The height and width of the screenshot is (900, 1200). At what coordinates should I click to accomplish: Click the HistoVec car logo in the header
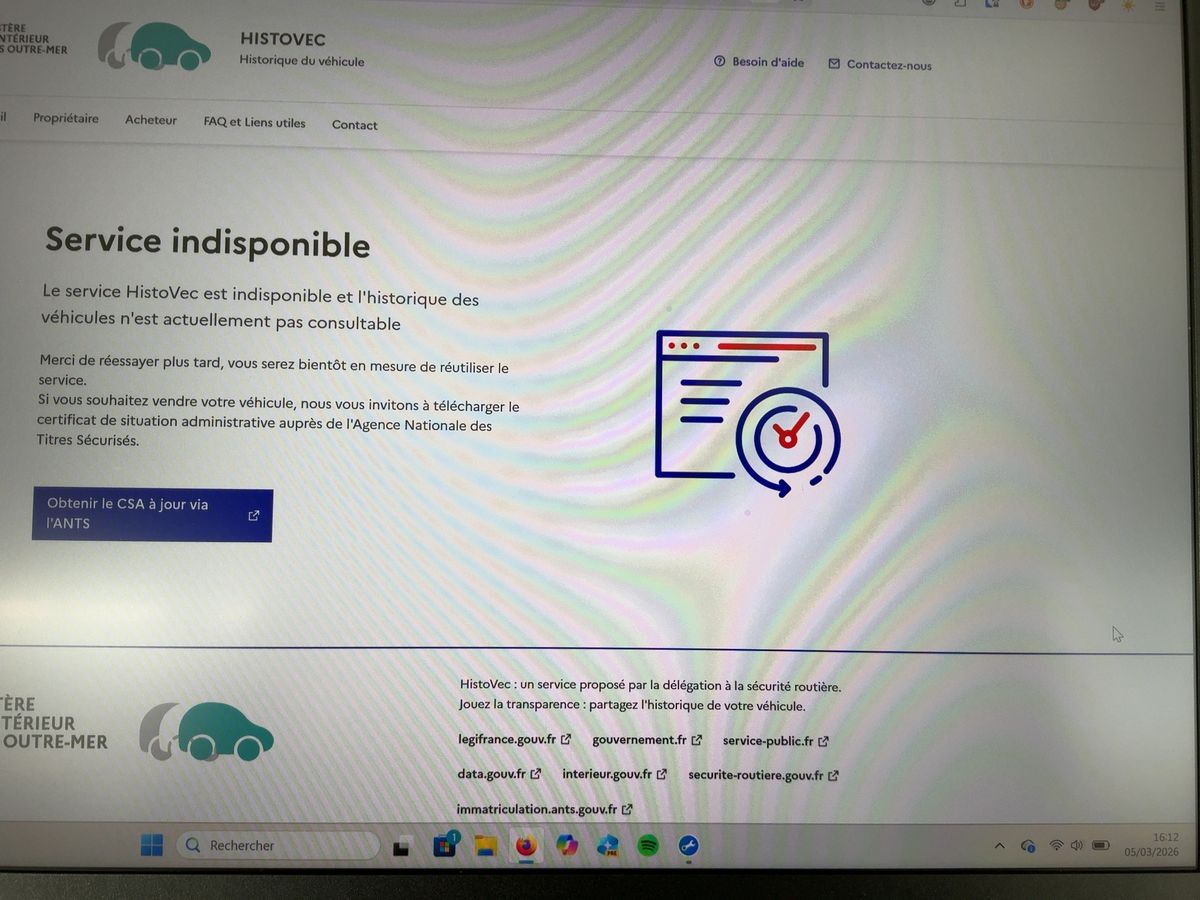point(155,45)
